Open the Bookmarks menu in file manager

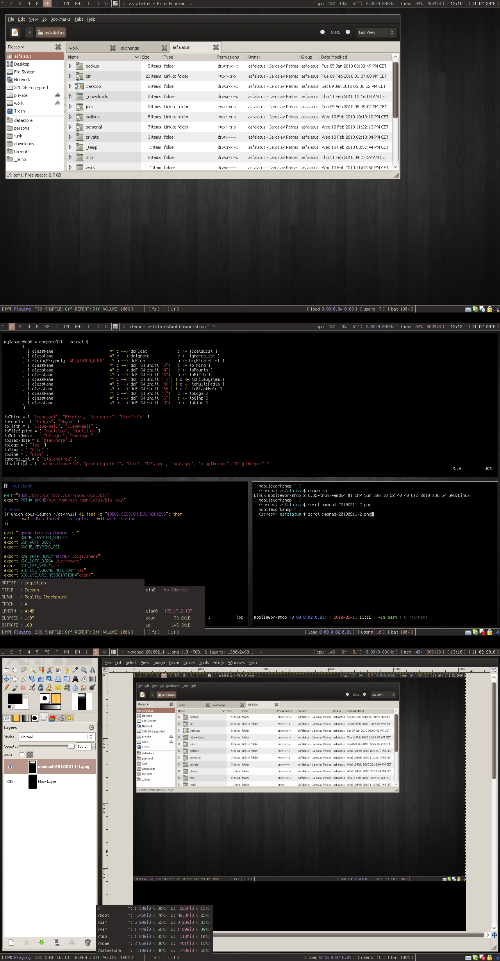point(61,20)
